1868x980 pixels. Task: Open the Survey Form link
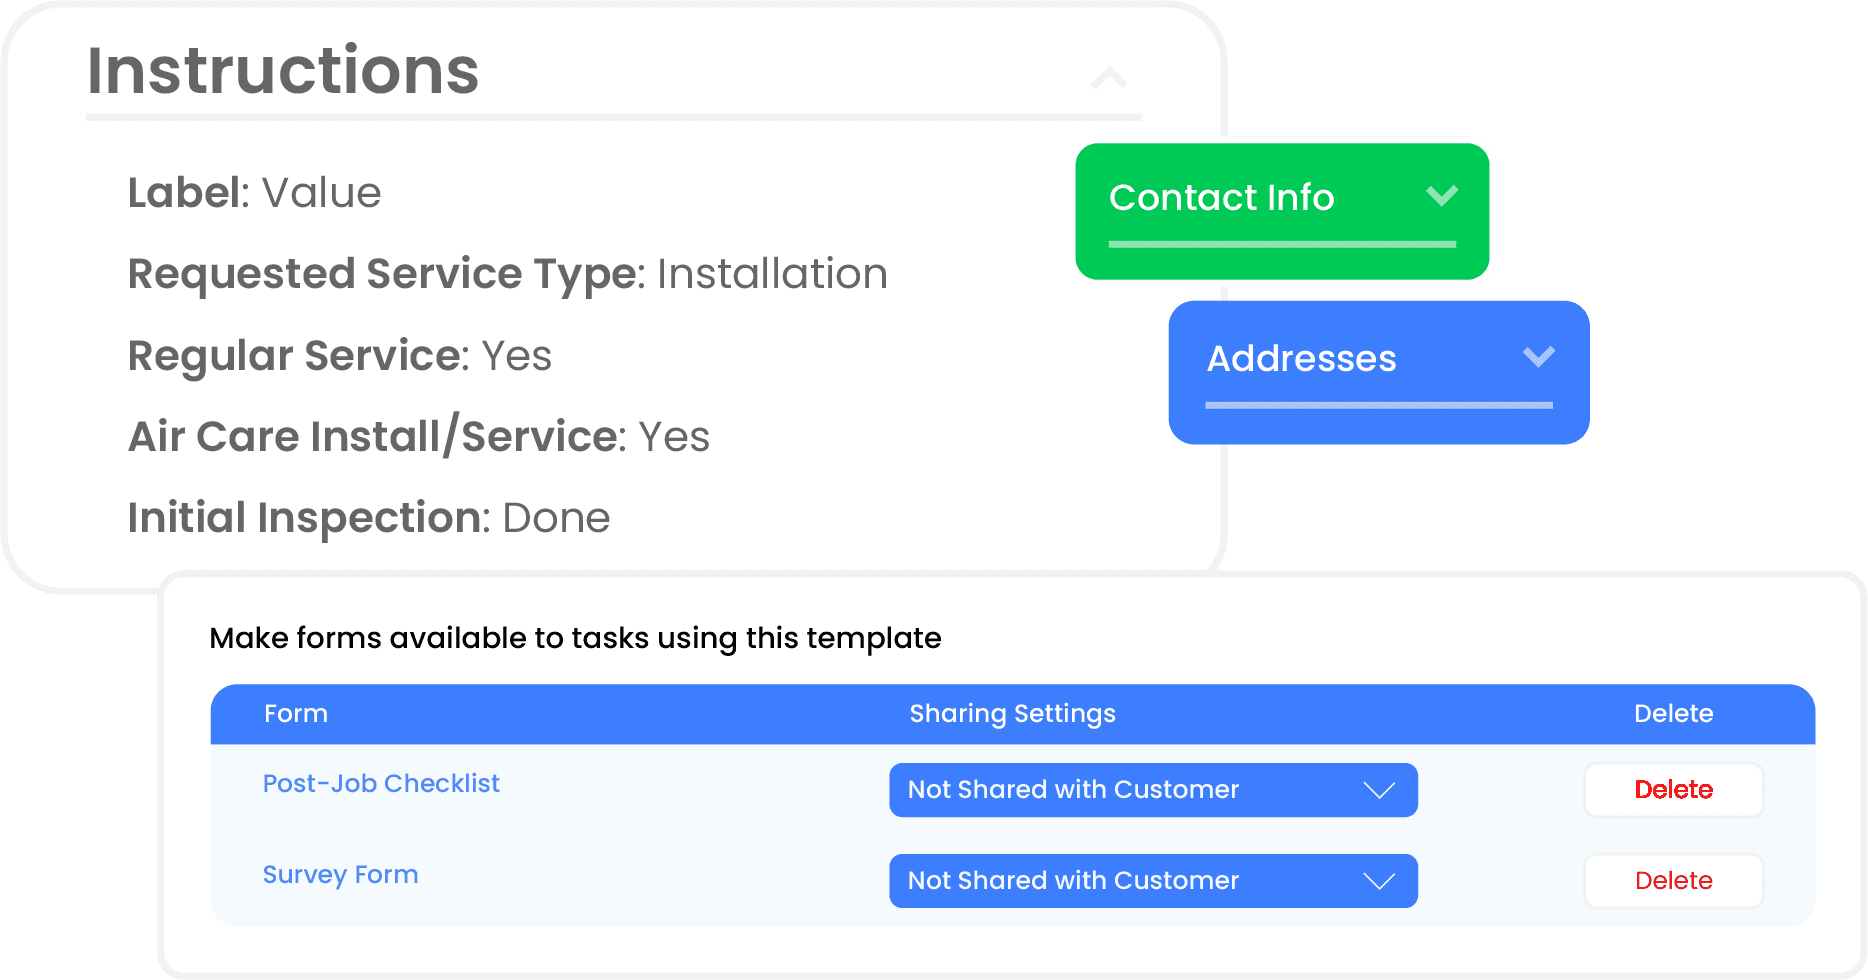(x=340, y=874)
